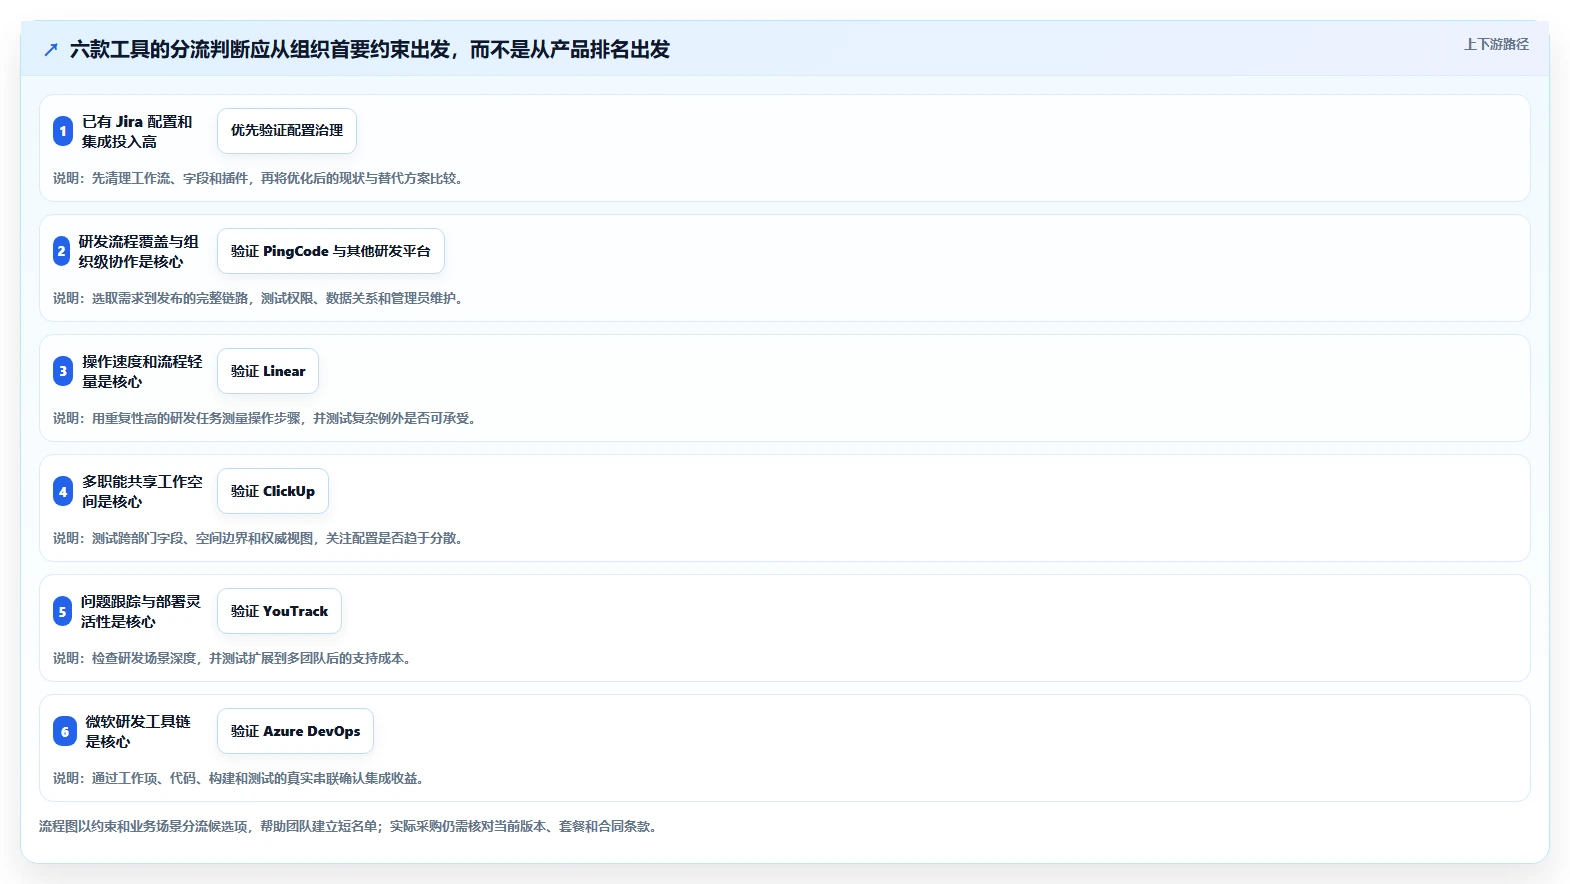Screen dimensions: 1570x884
Task: Click the 优先验证配置治理 button
Action: (287, 131)
